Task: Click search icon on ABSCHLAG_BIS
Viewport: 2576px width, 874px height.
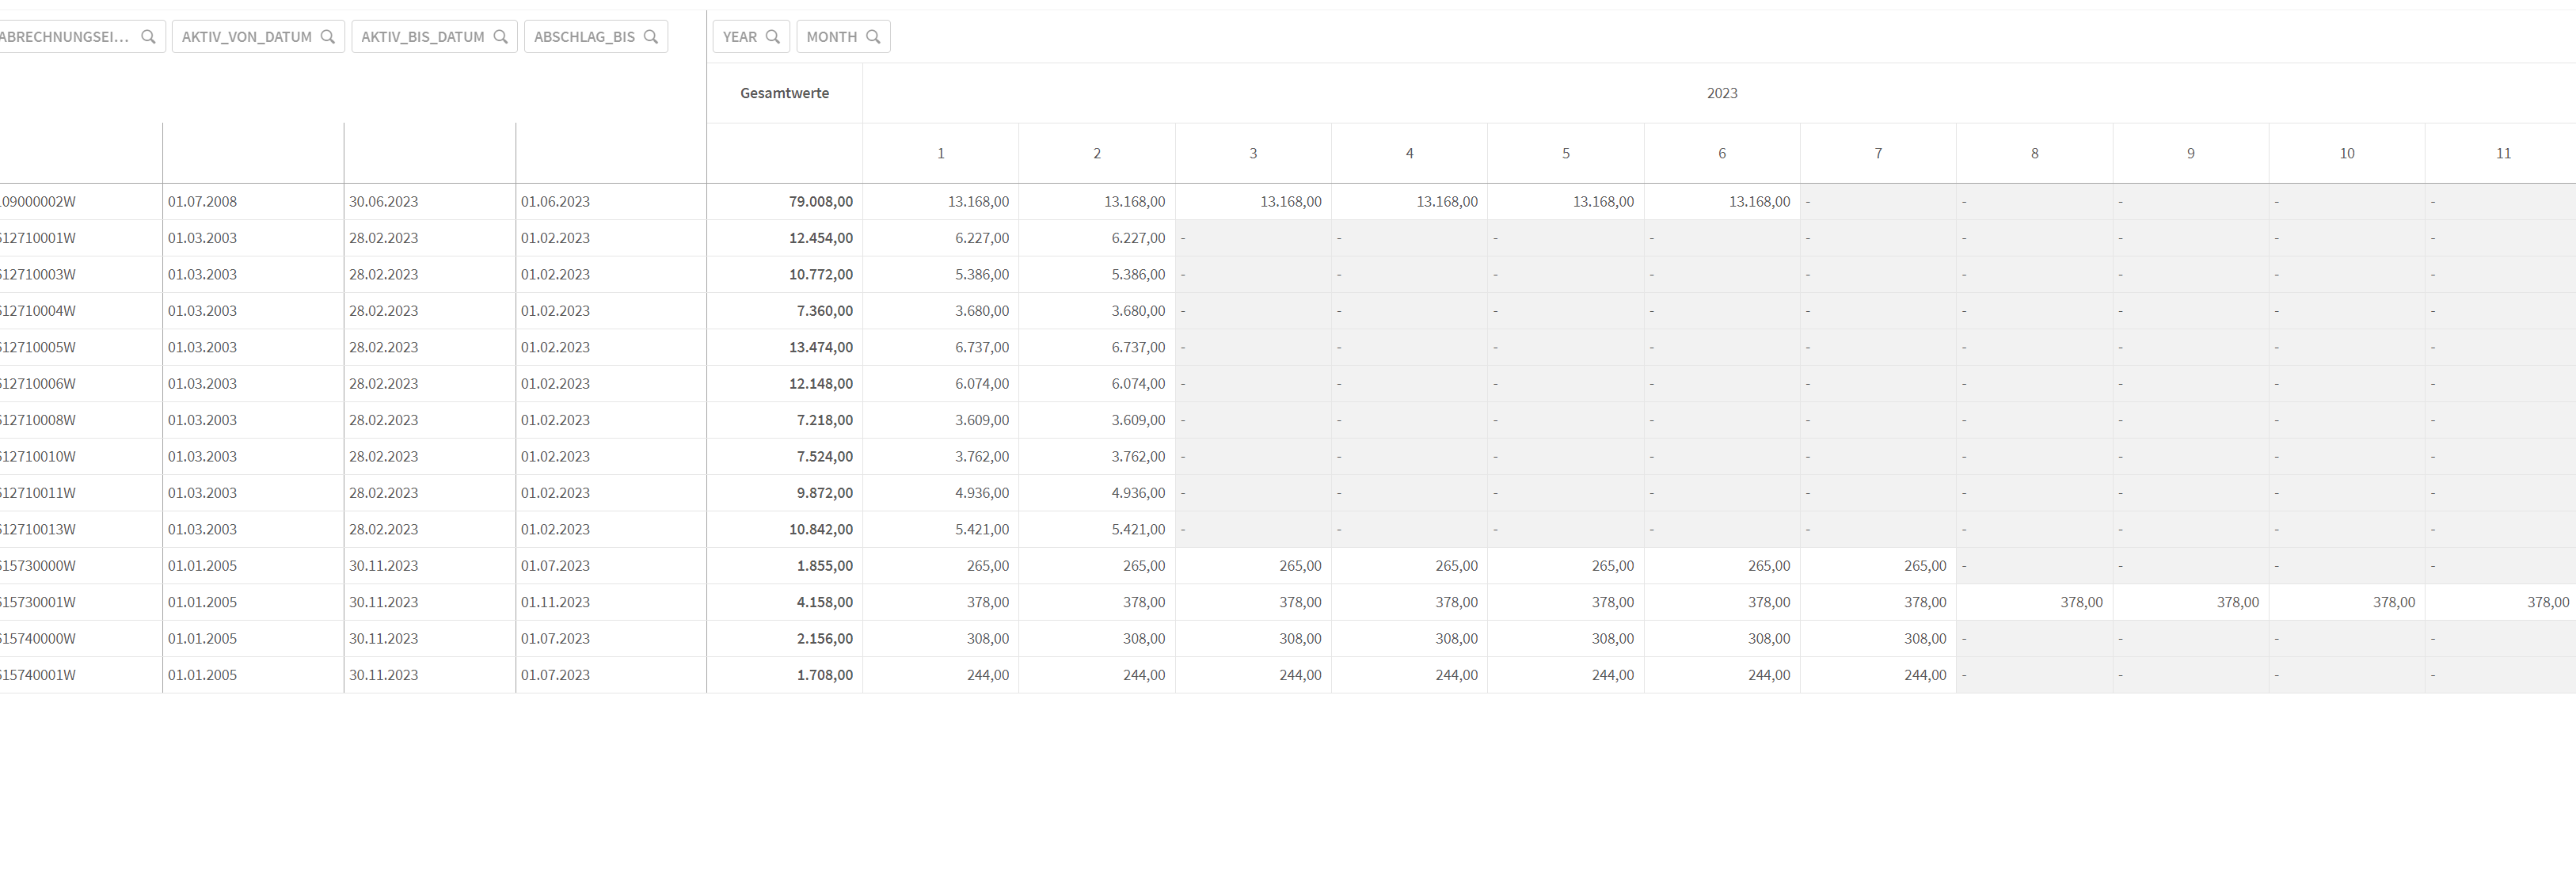Action: coord(651,37)
